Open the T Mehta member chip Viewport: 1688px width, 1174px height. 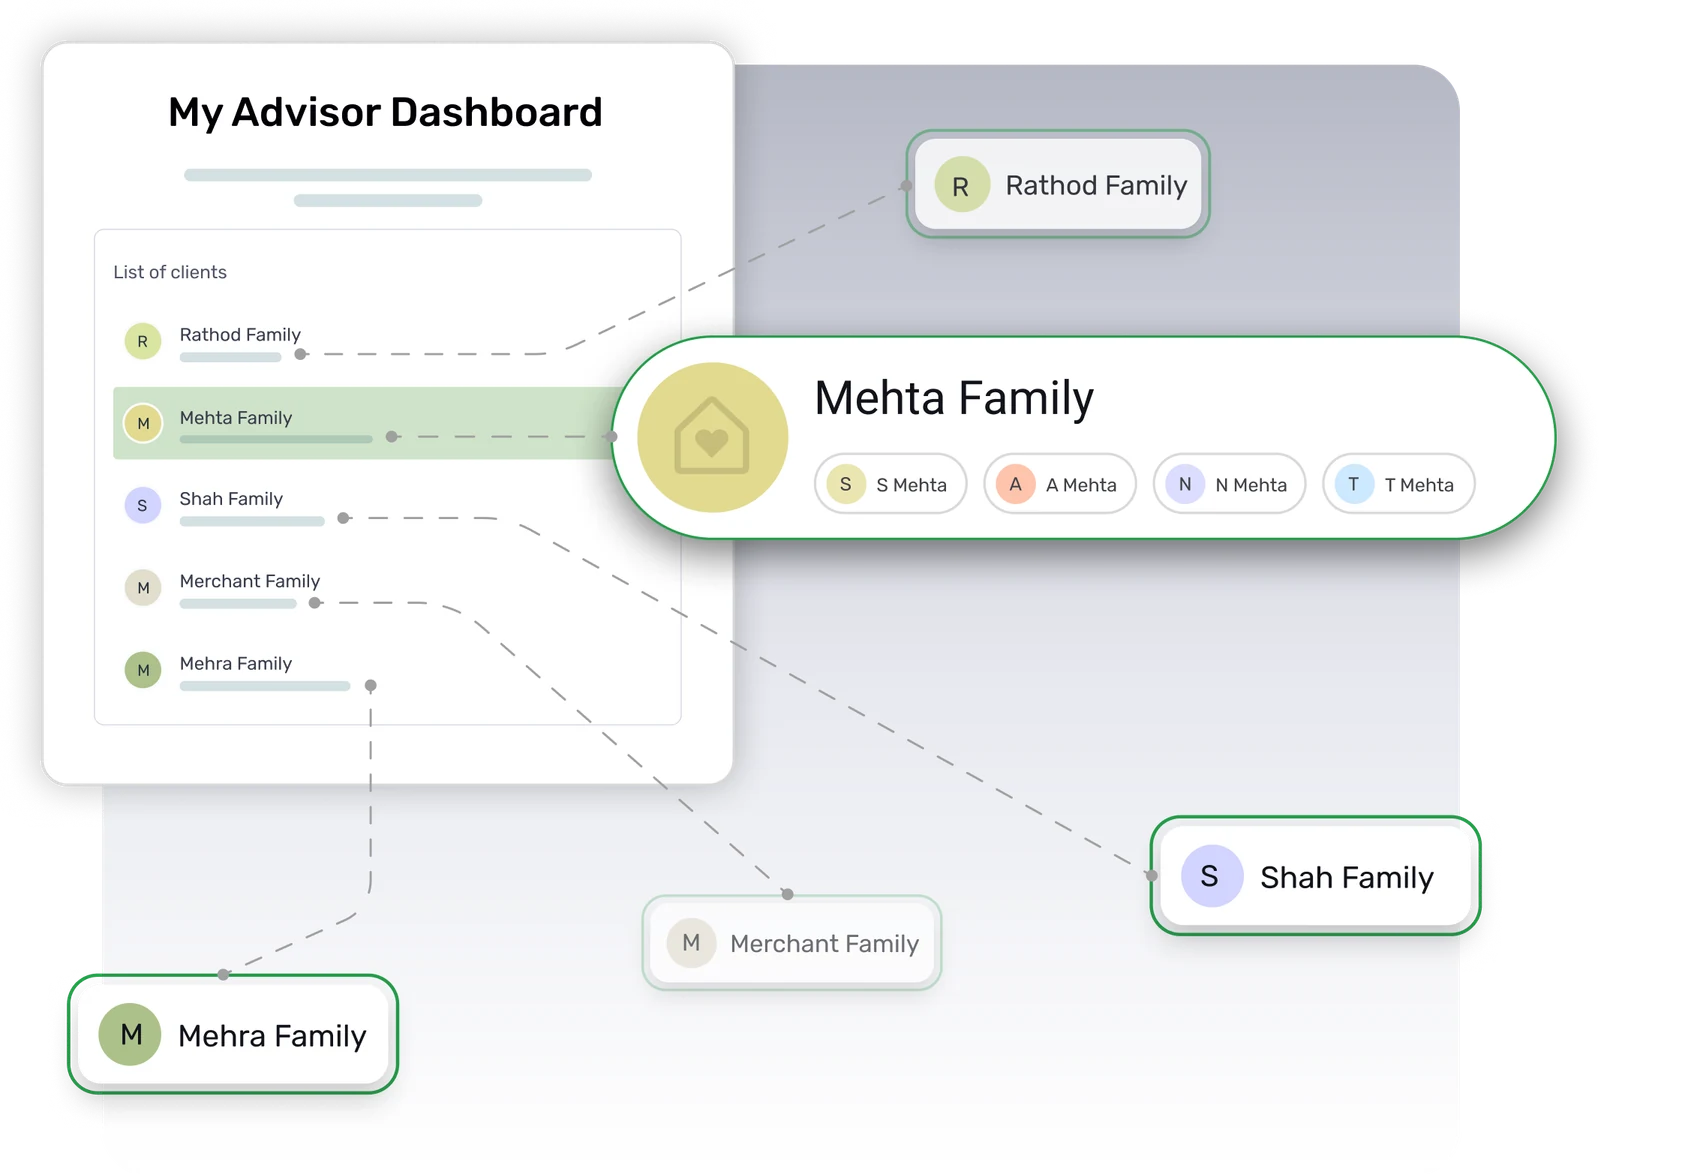[1399, 484]
